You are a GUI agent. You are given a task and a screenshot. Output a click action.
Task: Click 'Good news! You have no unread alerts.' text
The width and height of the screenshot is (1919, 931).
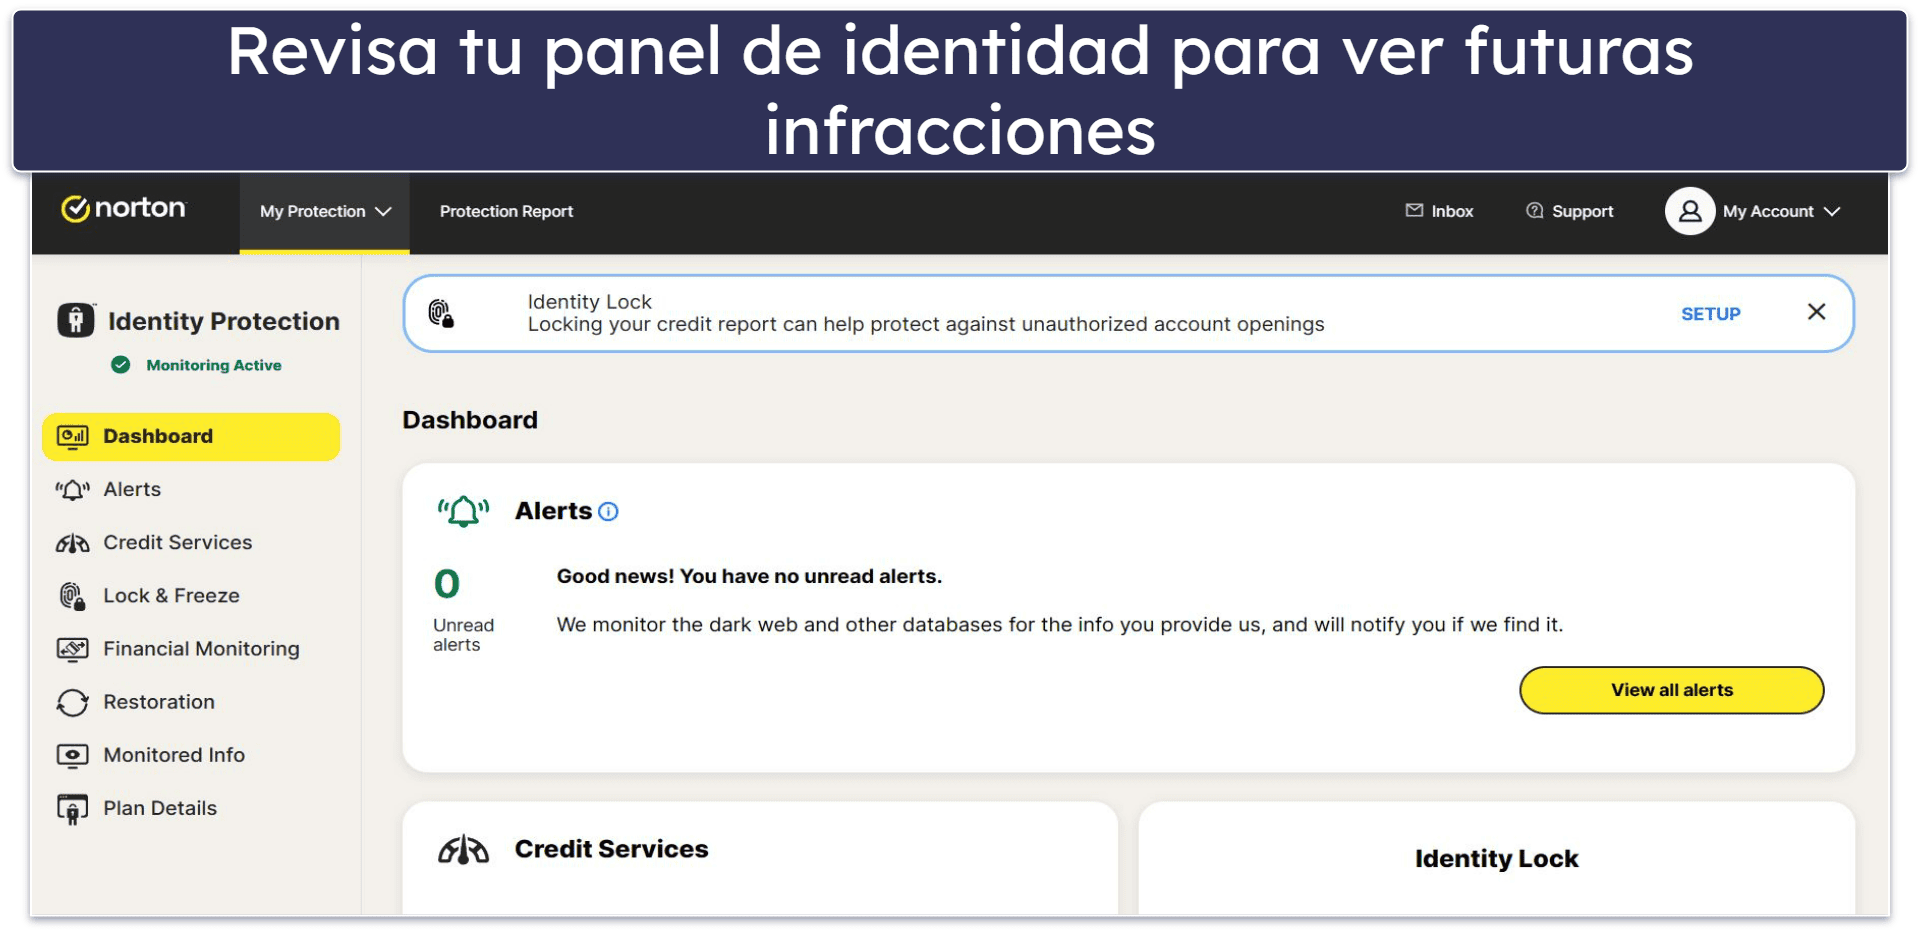[x=749, y=576]
